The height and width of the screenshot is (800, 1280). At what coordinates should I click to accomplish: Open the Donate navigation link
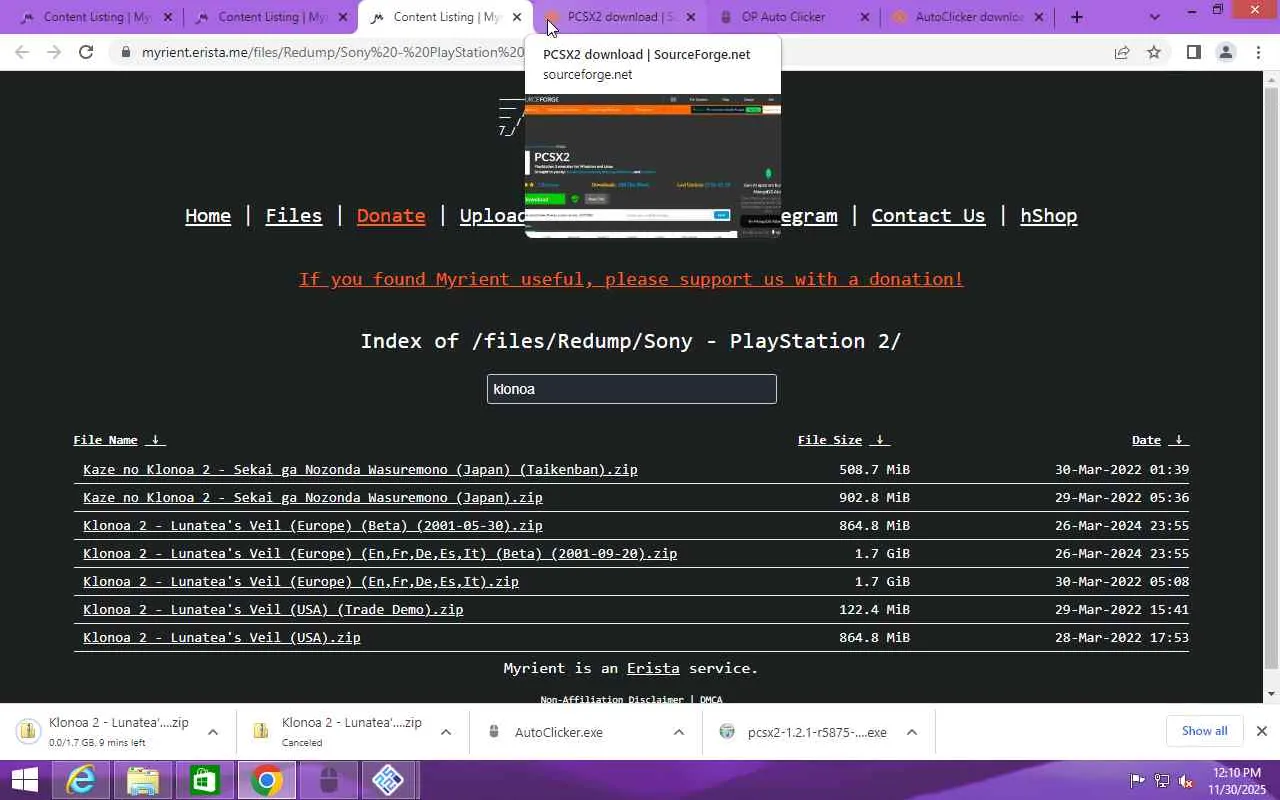coord(391,215)
